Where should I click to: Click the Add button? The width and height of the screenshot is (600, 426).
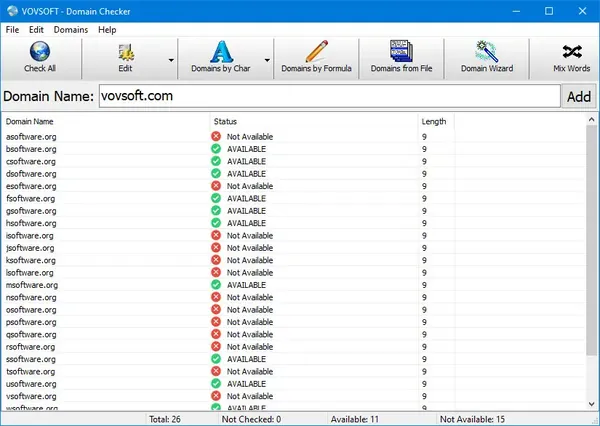tap(579, 96)
